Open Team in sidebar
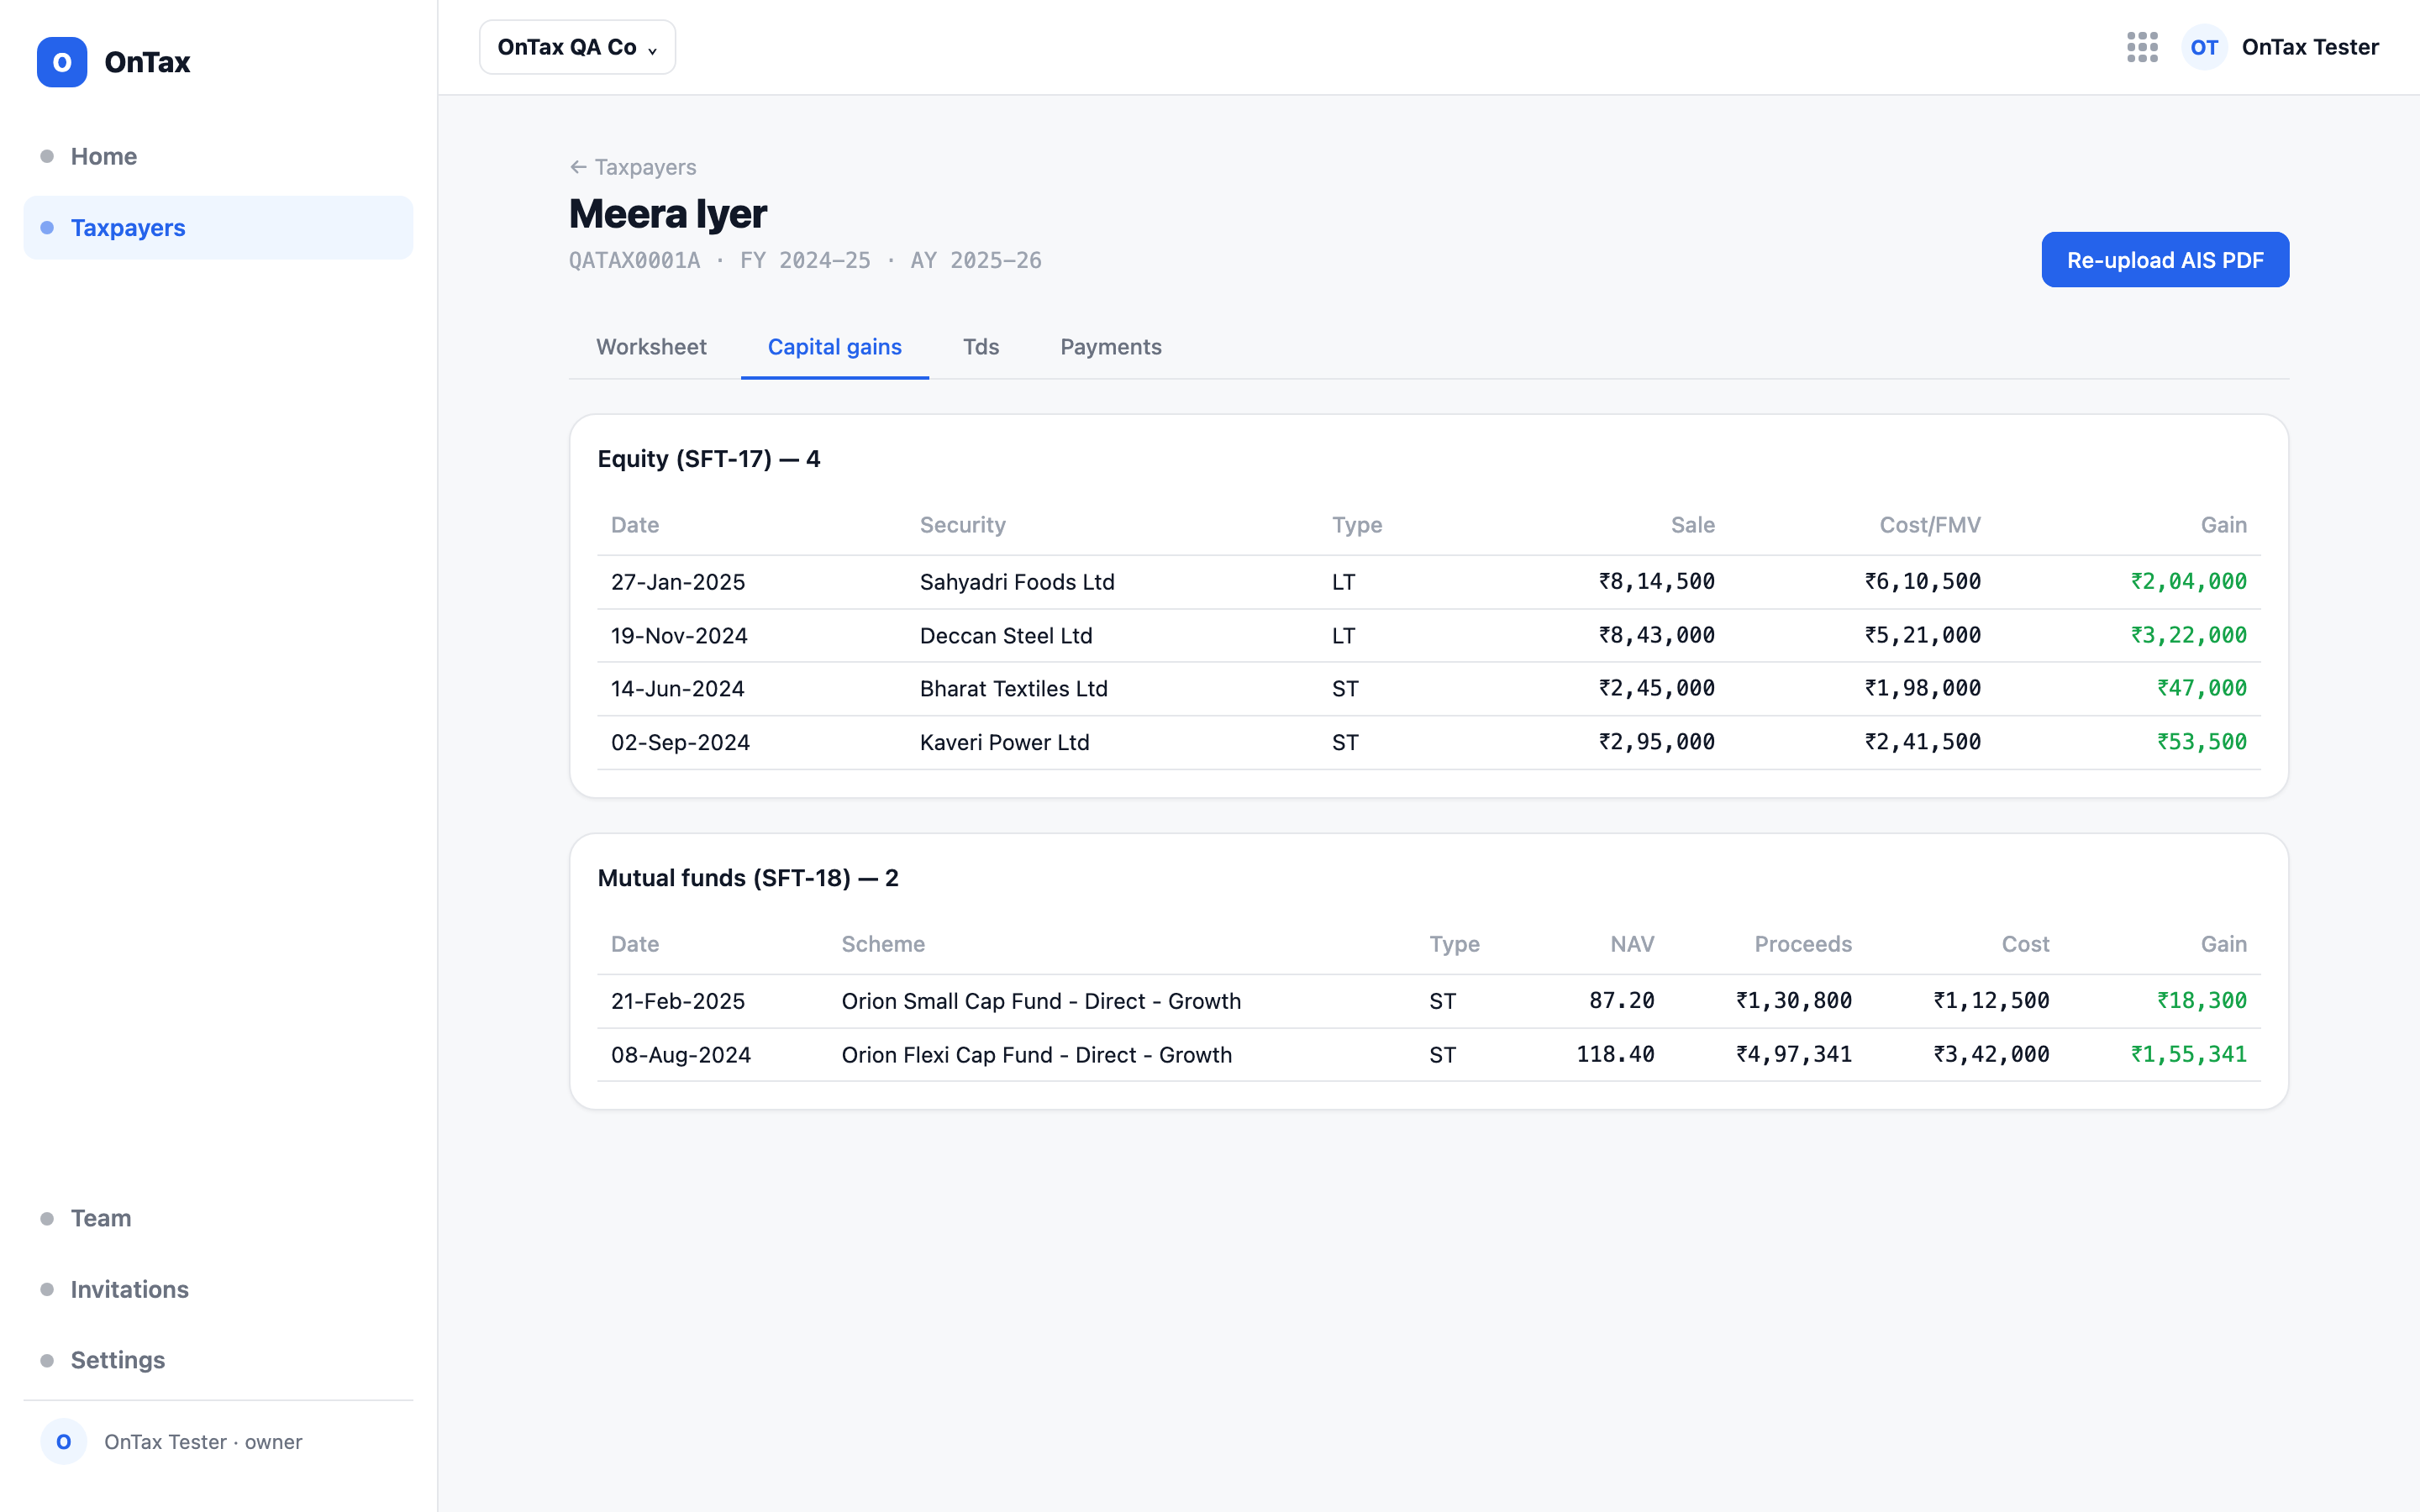The width and height of the screenshot is (2420, 1512). click(218, 1218)
